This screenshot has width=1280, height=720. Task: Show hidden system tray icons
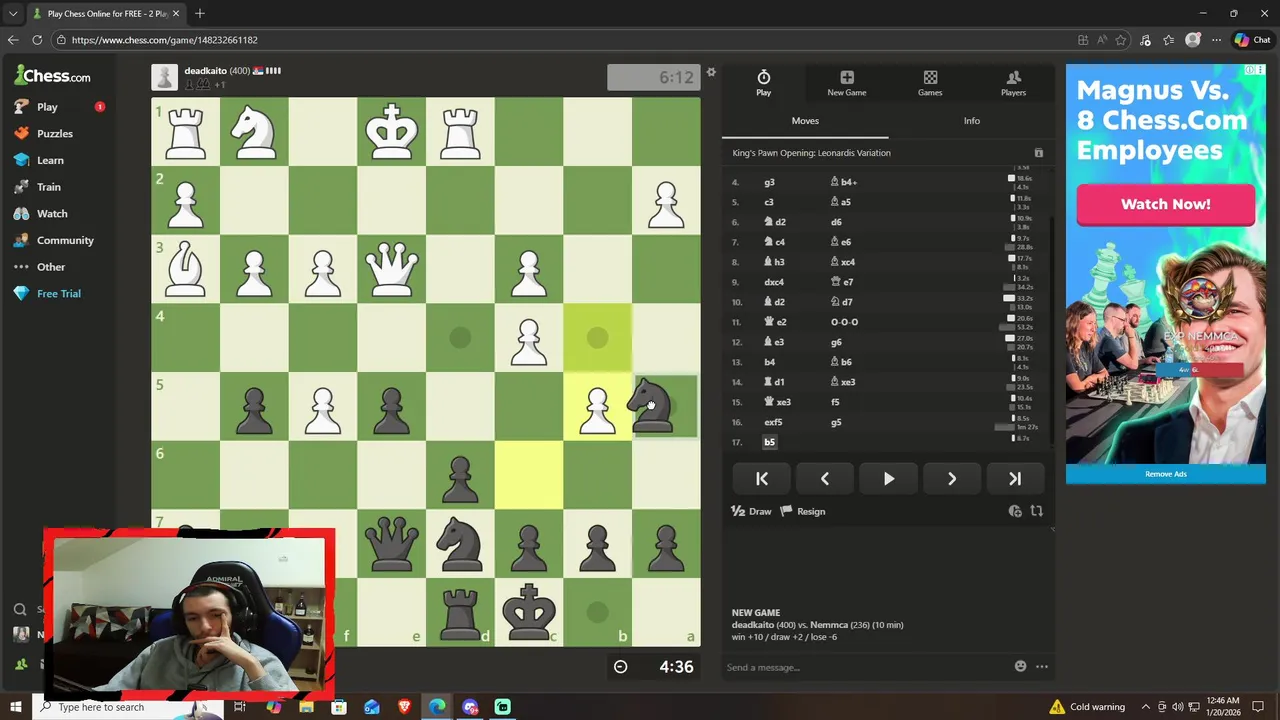(x=1146, y=707)
